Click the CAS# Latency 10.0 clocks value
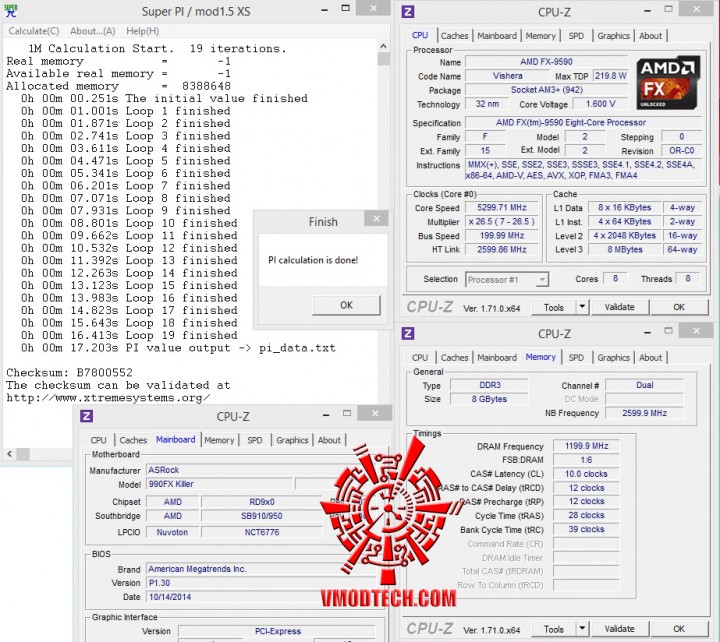720x642 pixels. pyautogui.click(x=586, y=474)
